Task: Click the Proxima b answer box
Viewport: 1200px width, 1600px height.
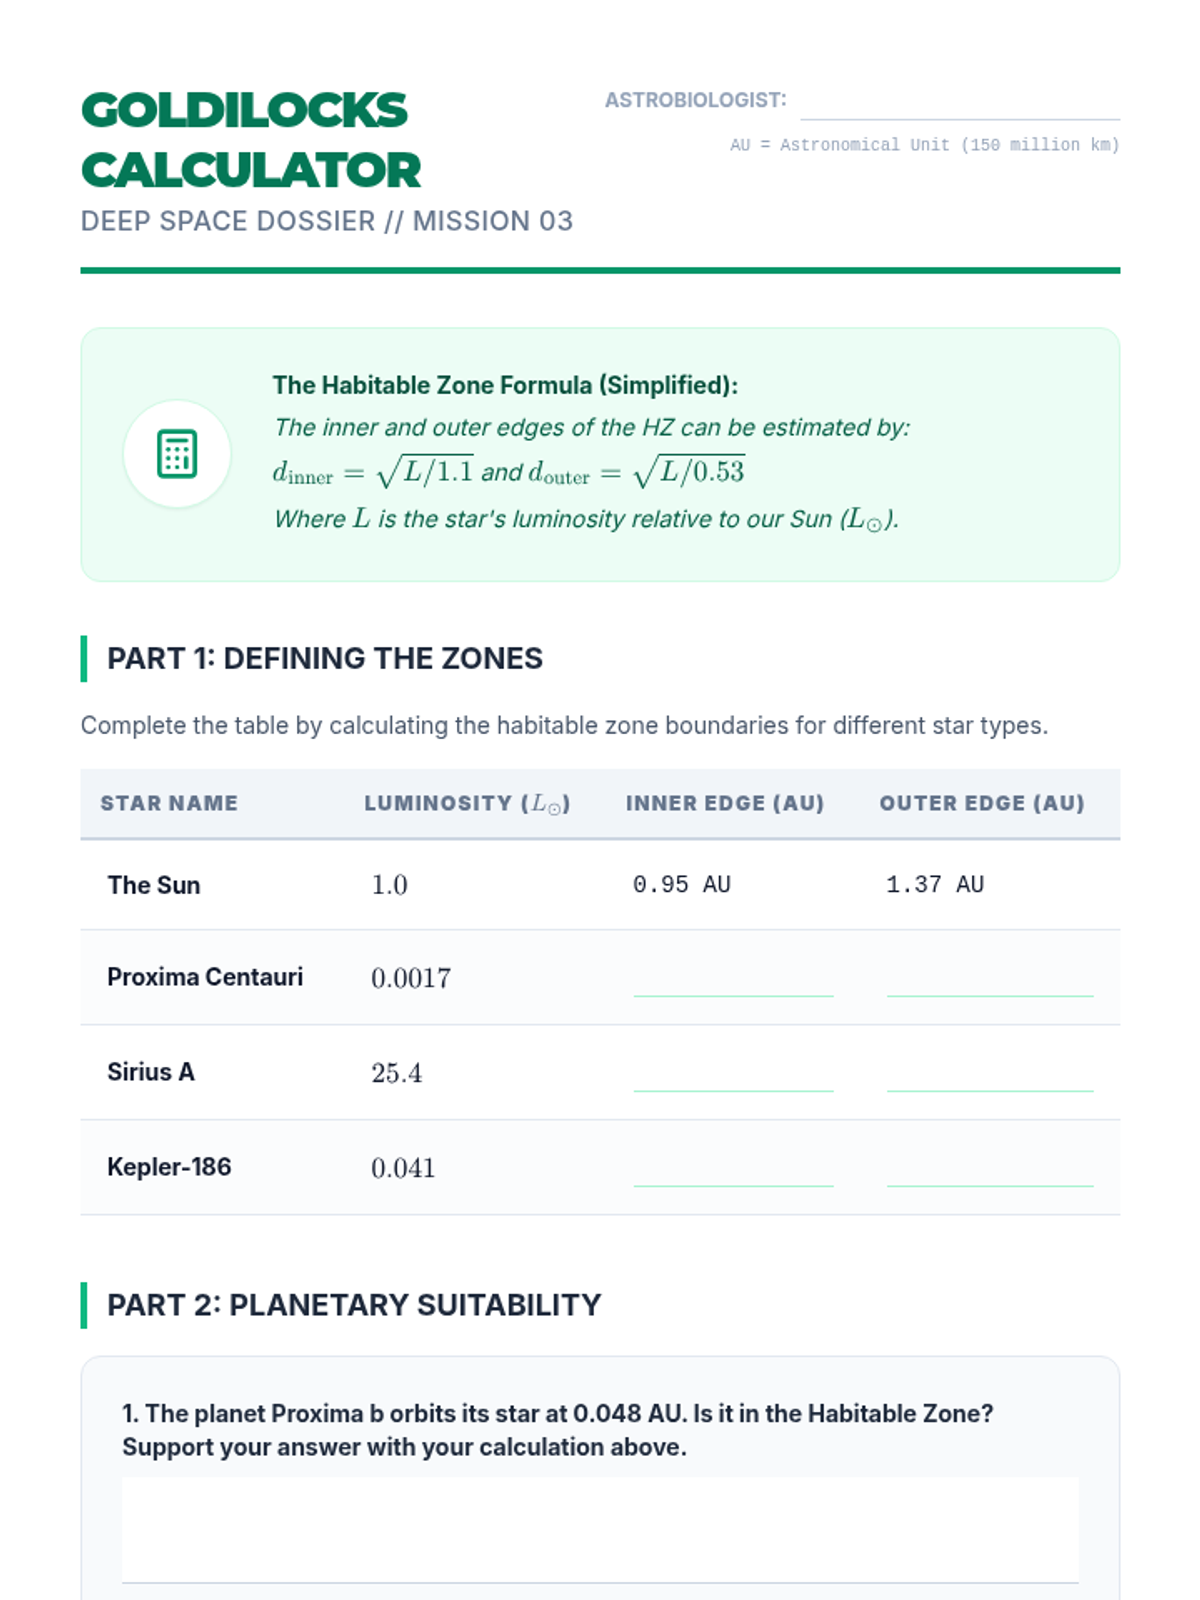Action: point(600,1530)
